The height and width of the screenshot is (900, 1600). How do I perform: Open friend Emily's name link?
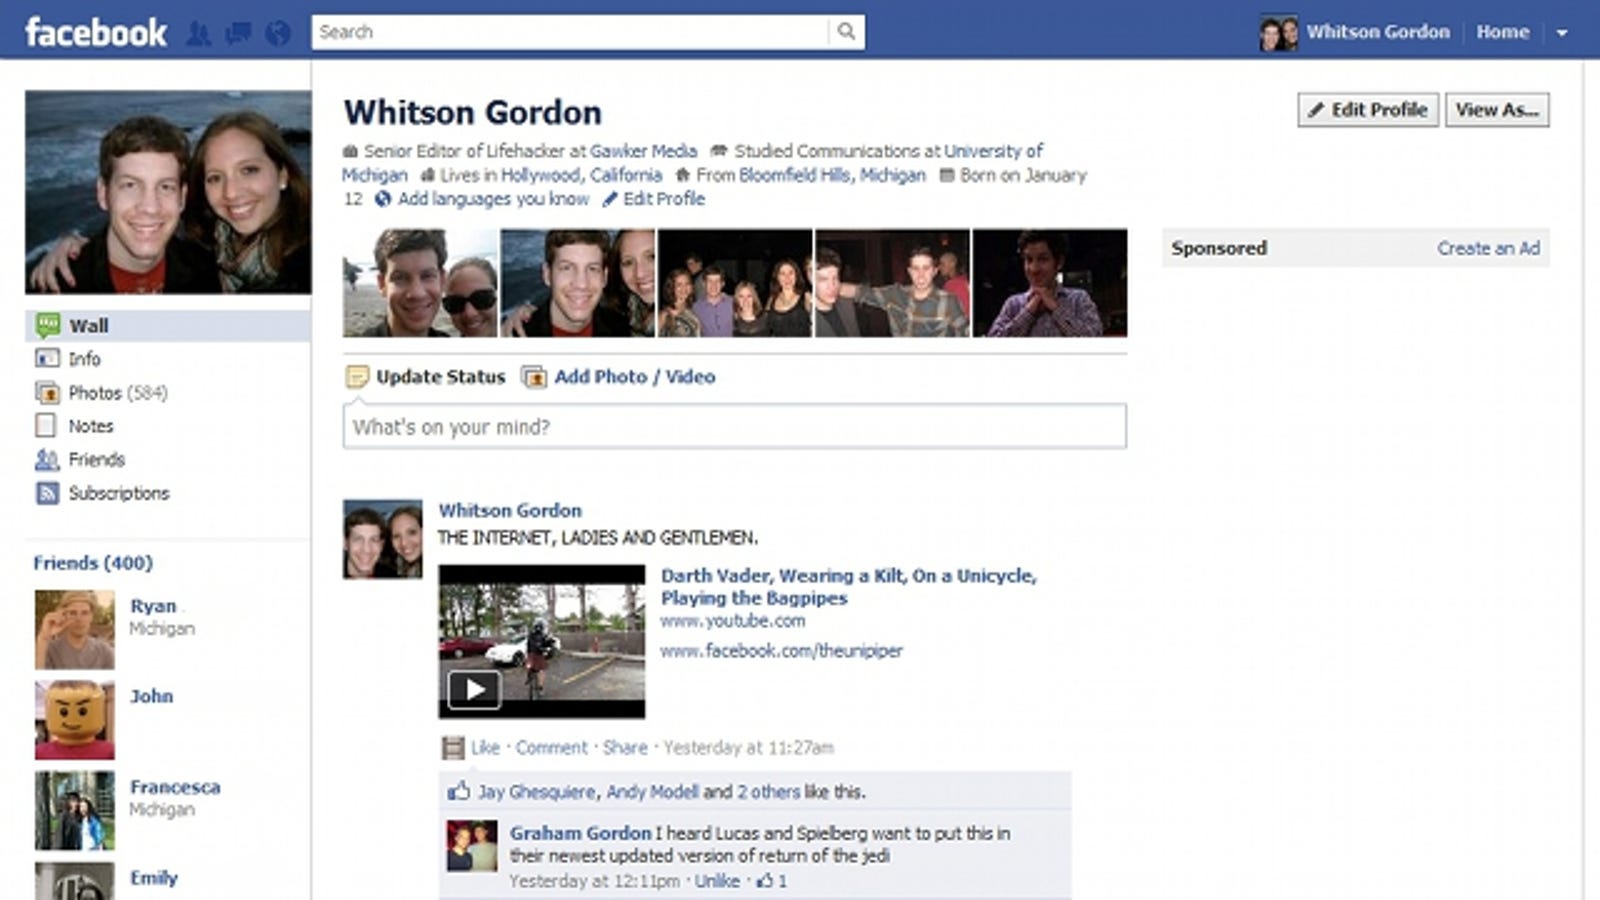tap(154, 878)
